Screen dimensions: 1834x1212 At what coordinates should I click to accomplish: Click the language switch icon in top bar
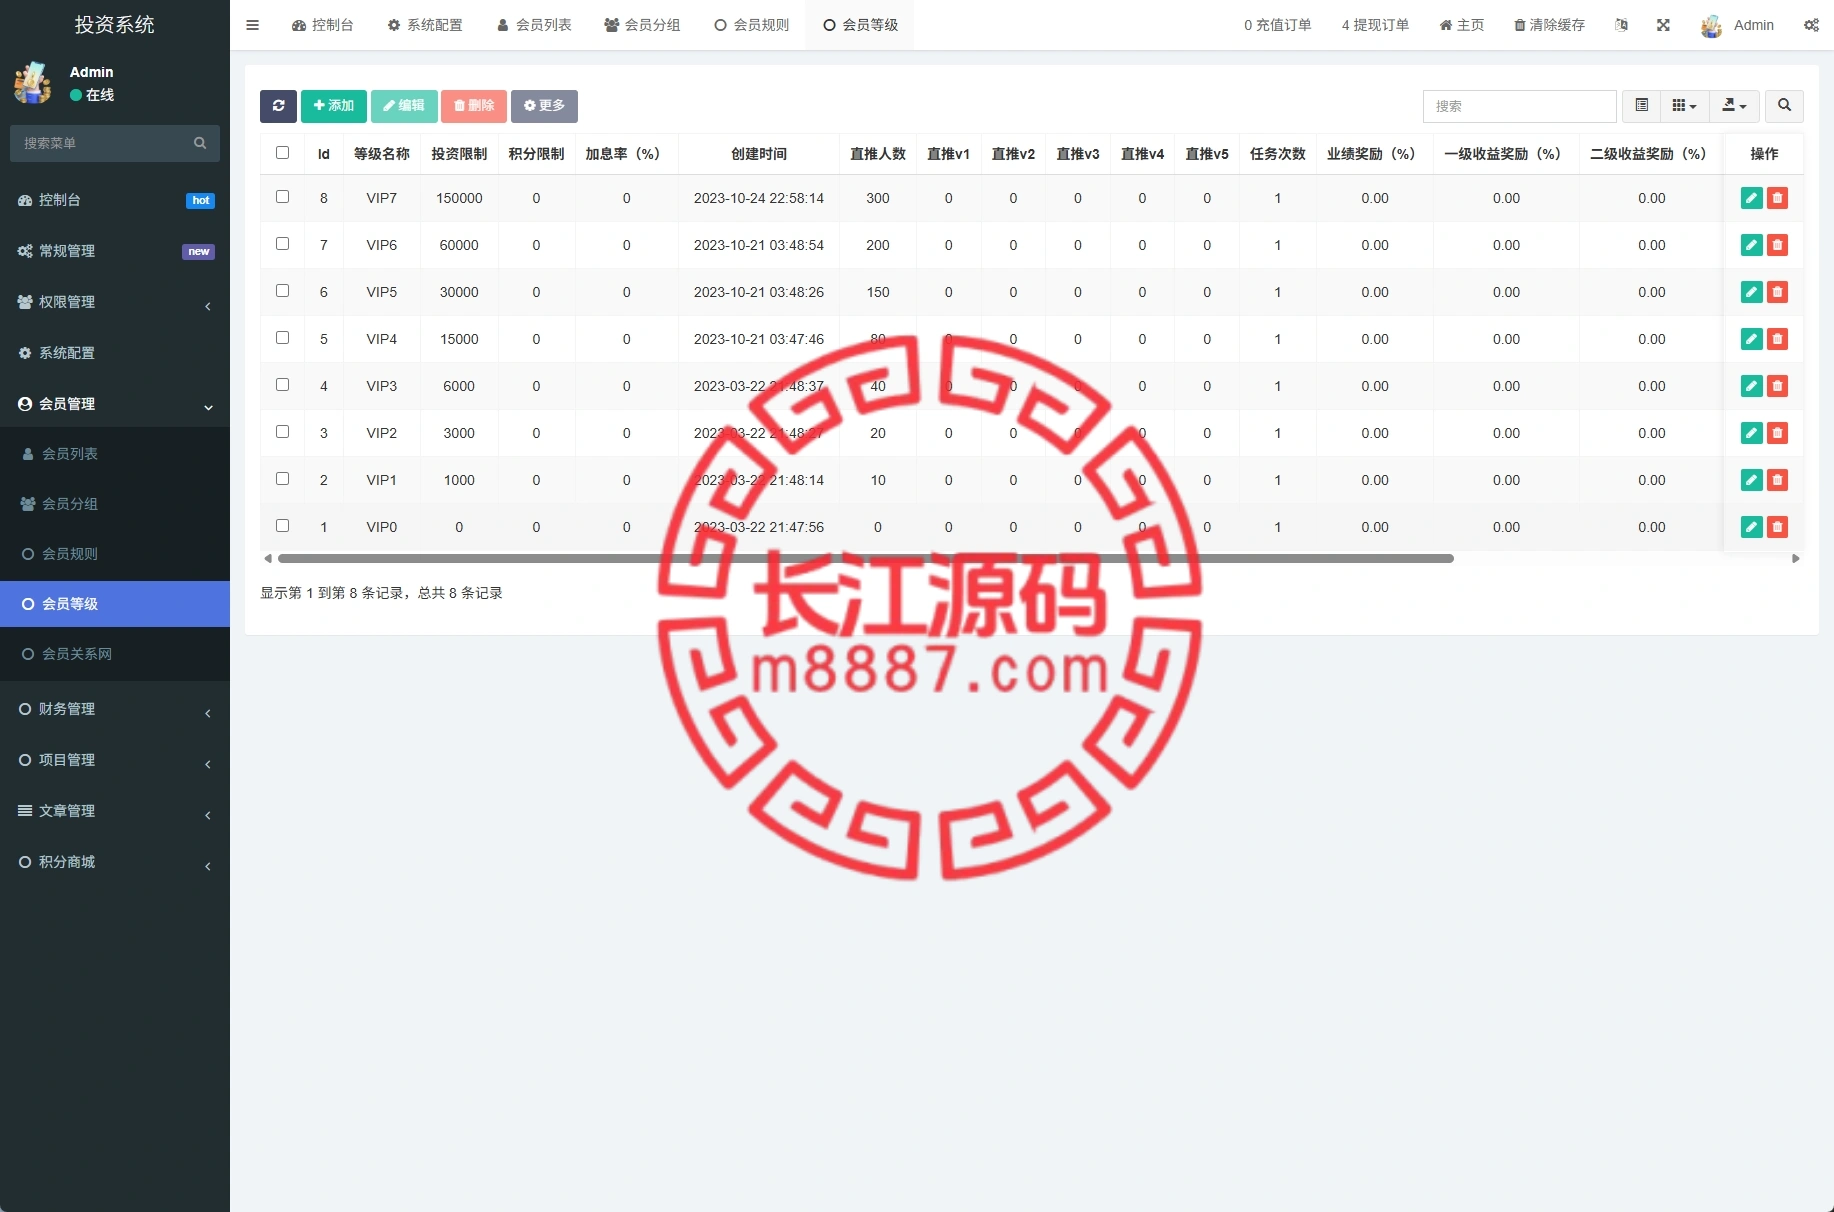tap(1621, 25)
